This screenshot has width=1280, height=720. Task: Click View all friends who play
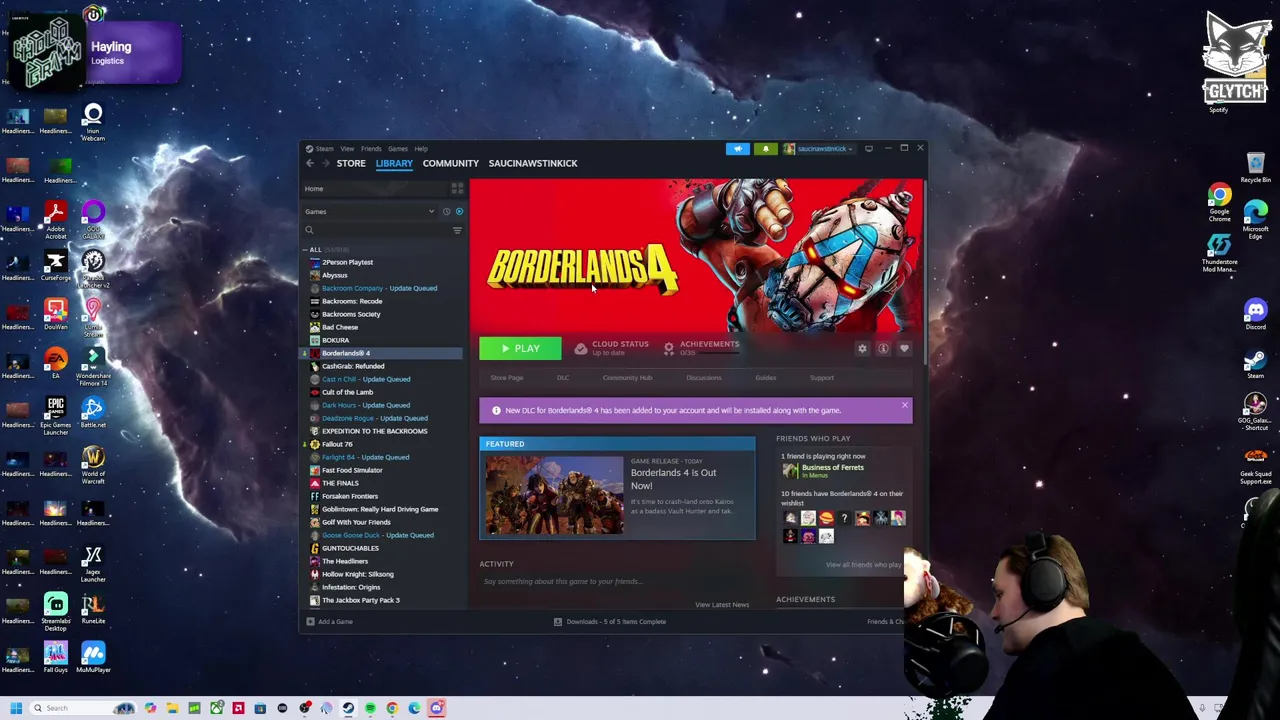[864, 565]
